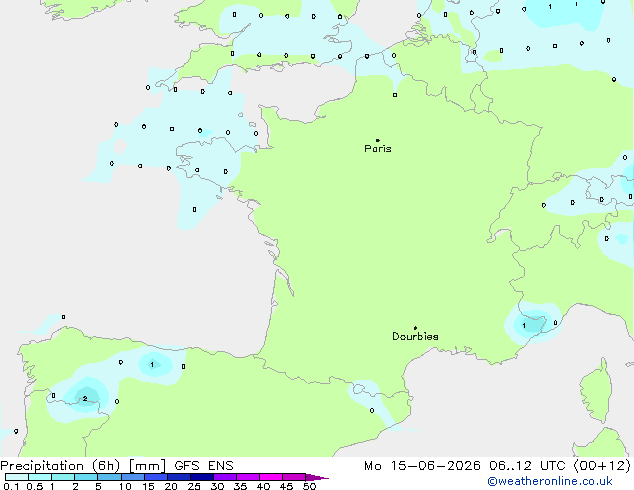This screenshot has width=634, height=490.
Task: Select the 10–15 mm legend color swatch
Action: coord(133,477)
